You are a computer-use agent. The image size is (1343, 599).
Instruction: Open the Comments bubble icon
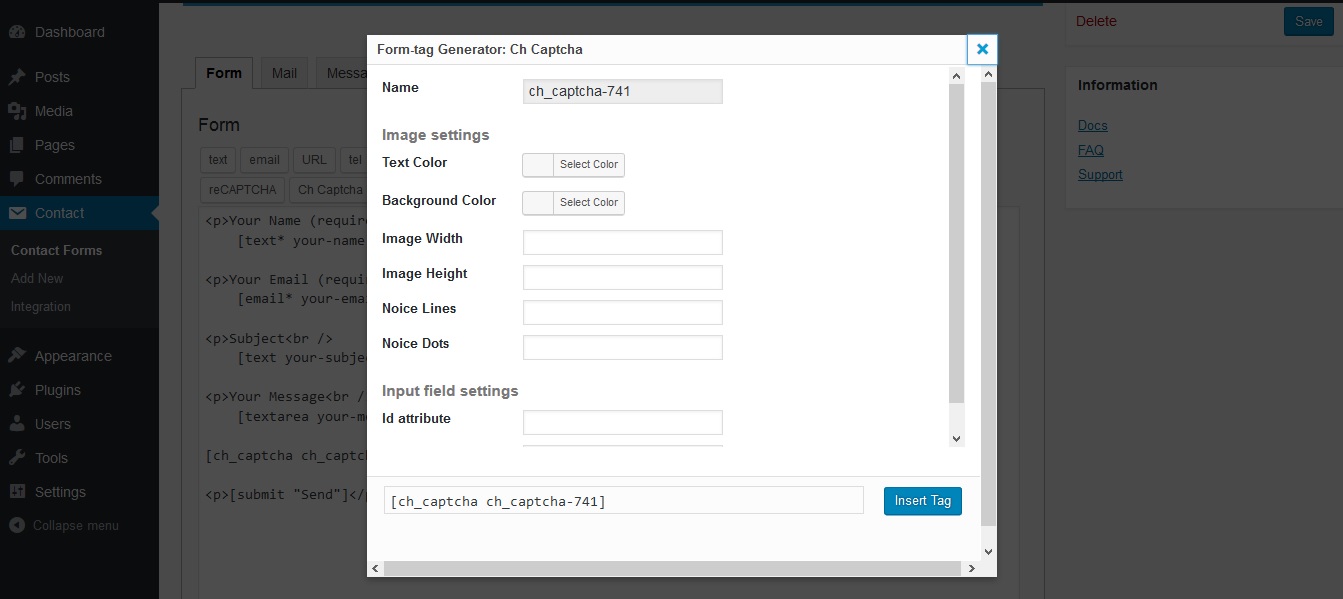pos(17,179)
